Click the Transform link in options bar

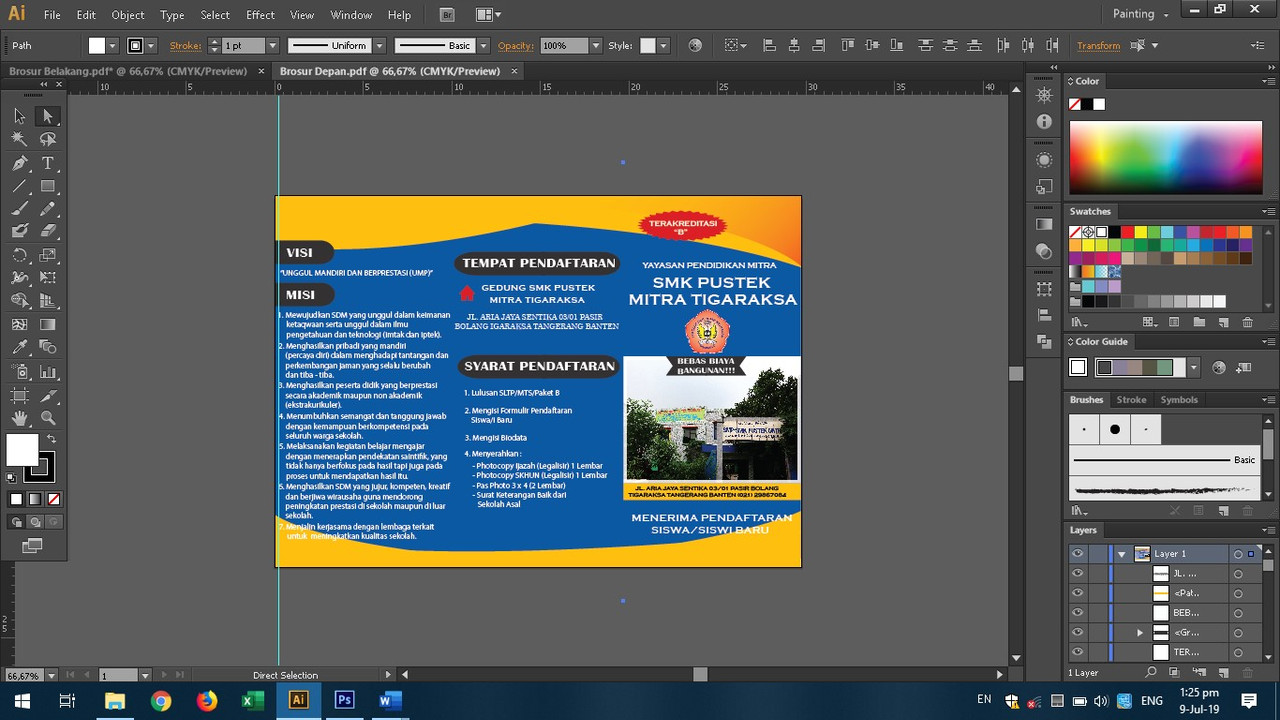[1098, 46]
